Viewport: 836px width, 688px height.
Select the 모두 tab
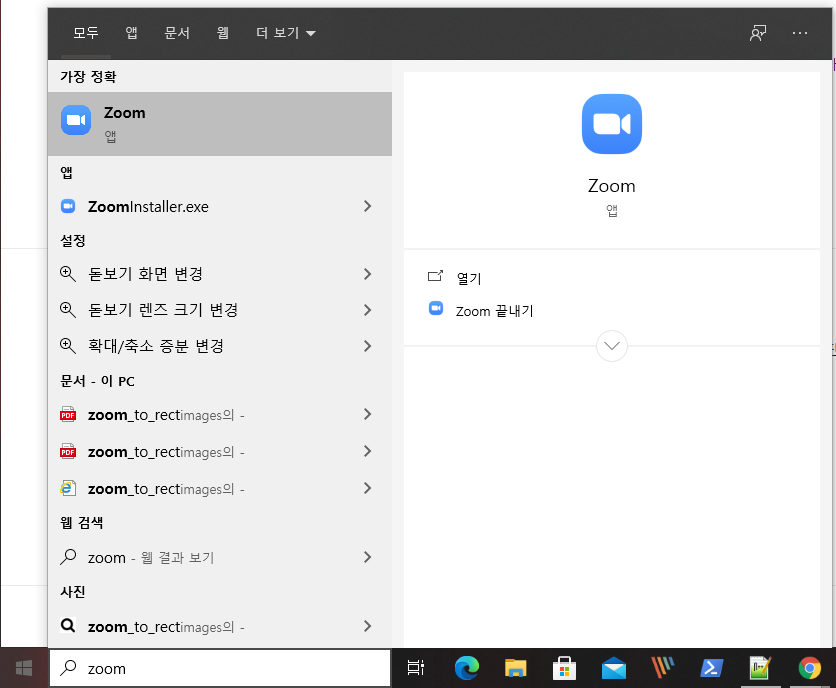coord(86,33)
